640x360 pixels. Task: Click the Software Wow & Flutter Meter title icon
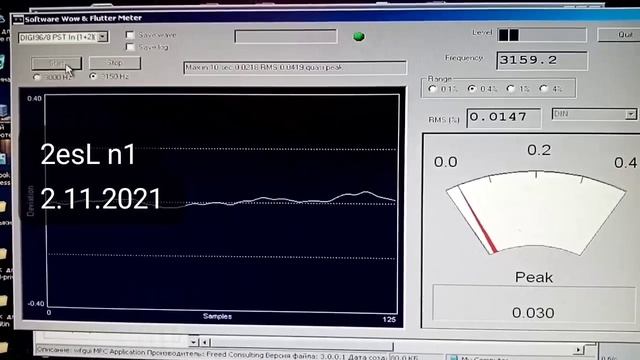point(18,19)
